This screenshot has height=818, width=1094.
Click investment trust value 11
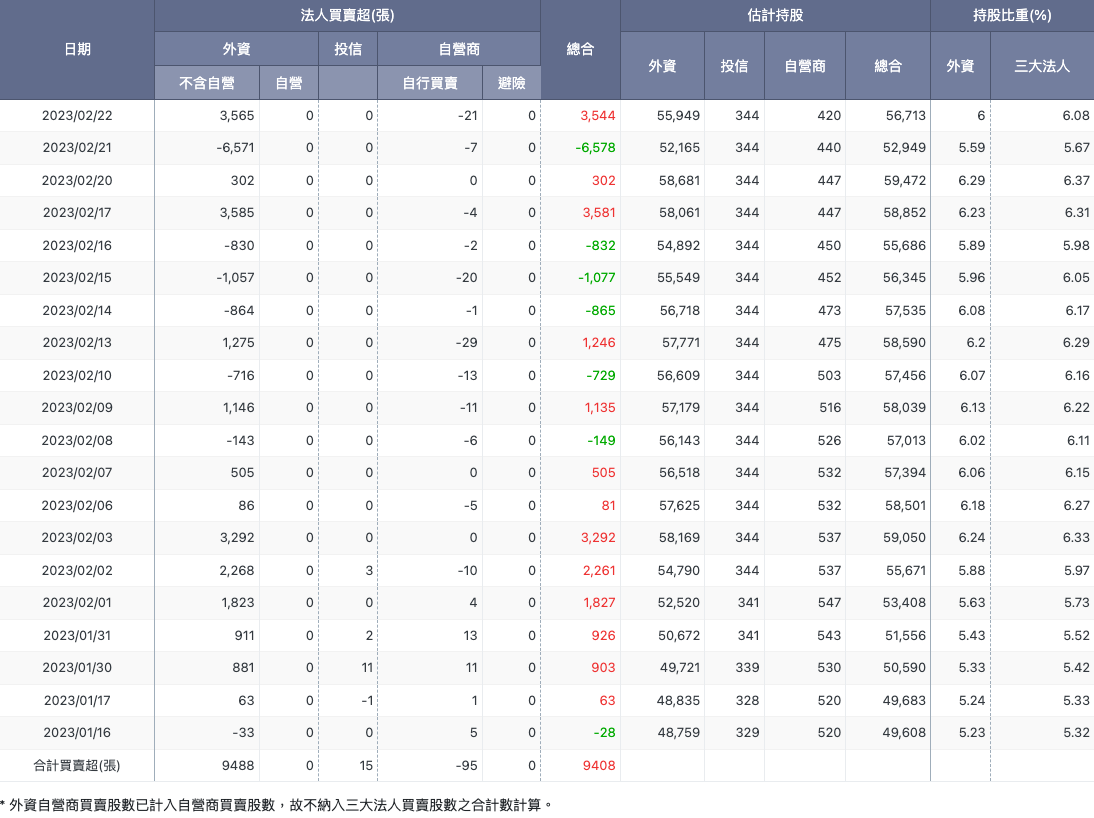367,667
